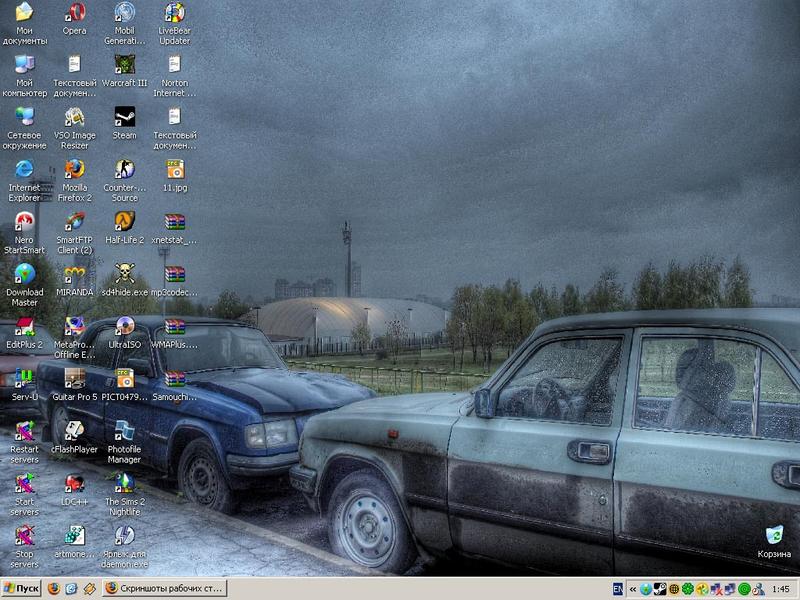This screenshot has height=600, width=800.
Task: Select The Sims 2 Nightlife icon
Action: [x=124, y=484]
